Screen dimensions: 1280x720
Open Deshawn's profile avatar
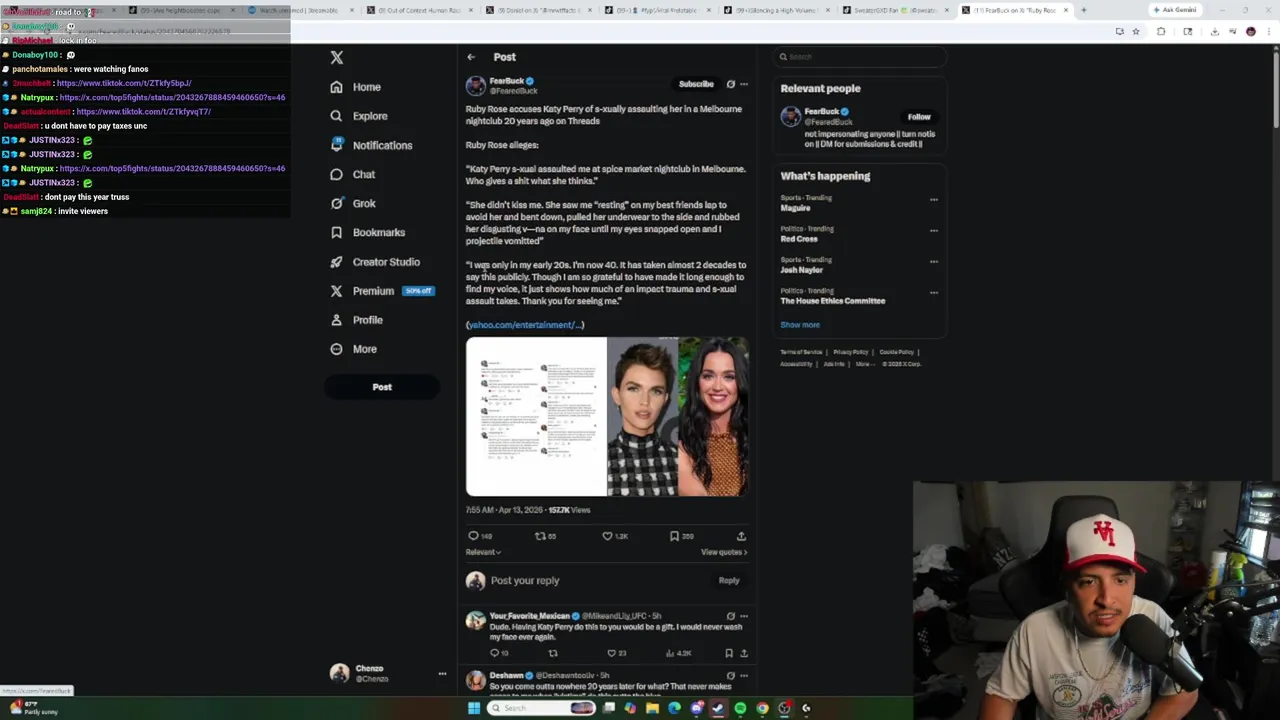tap(475, 681)
